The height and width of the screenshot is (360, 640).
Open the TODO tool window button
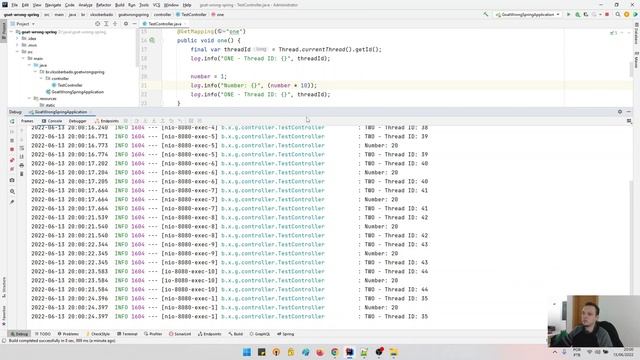tap(42, 334)
